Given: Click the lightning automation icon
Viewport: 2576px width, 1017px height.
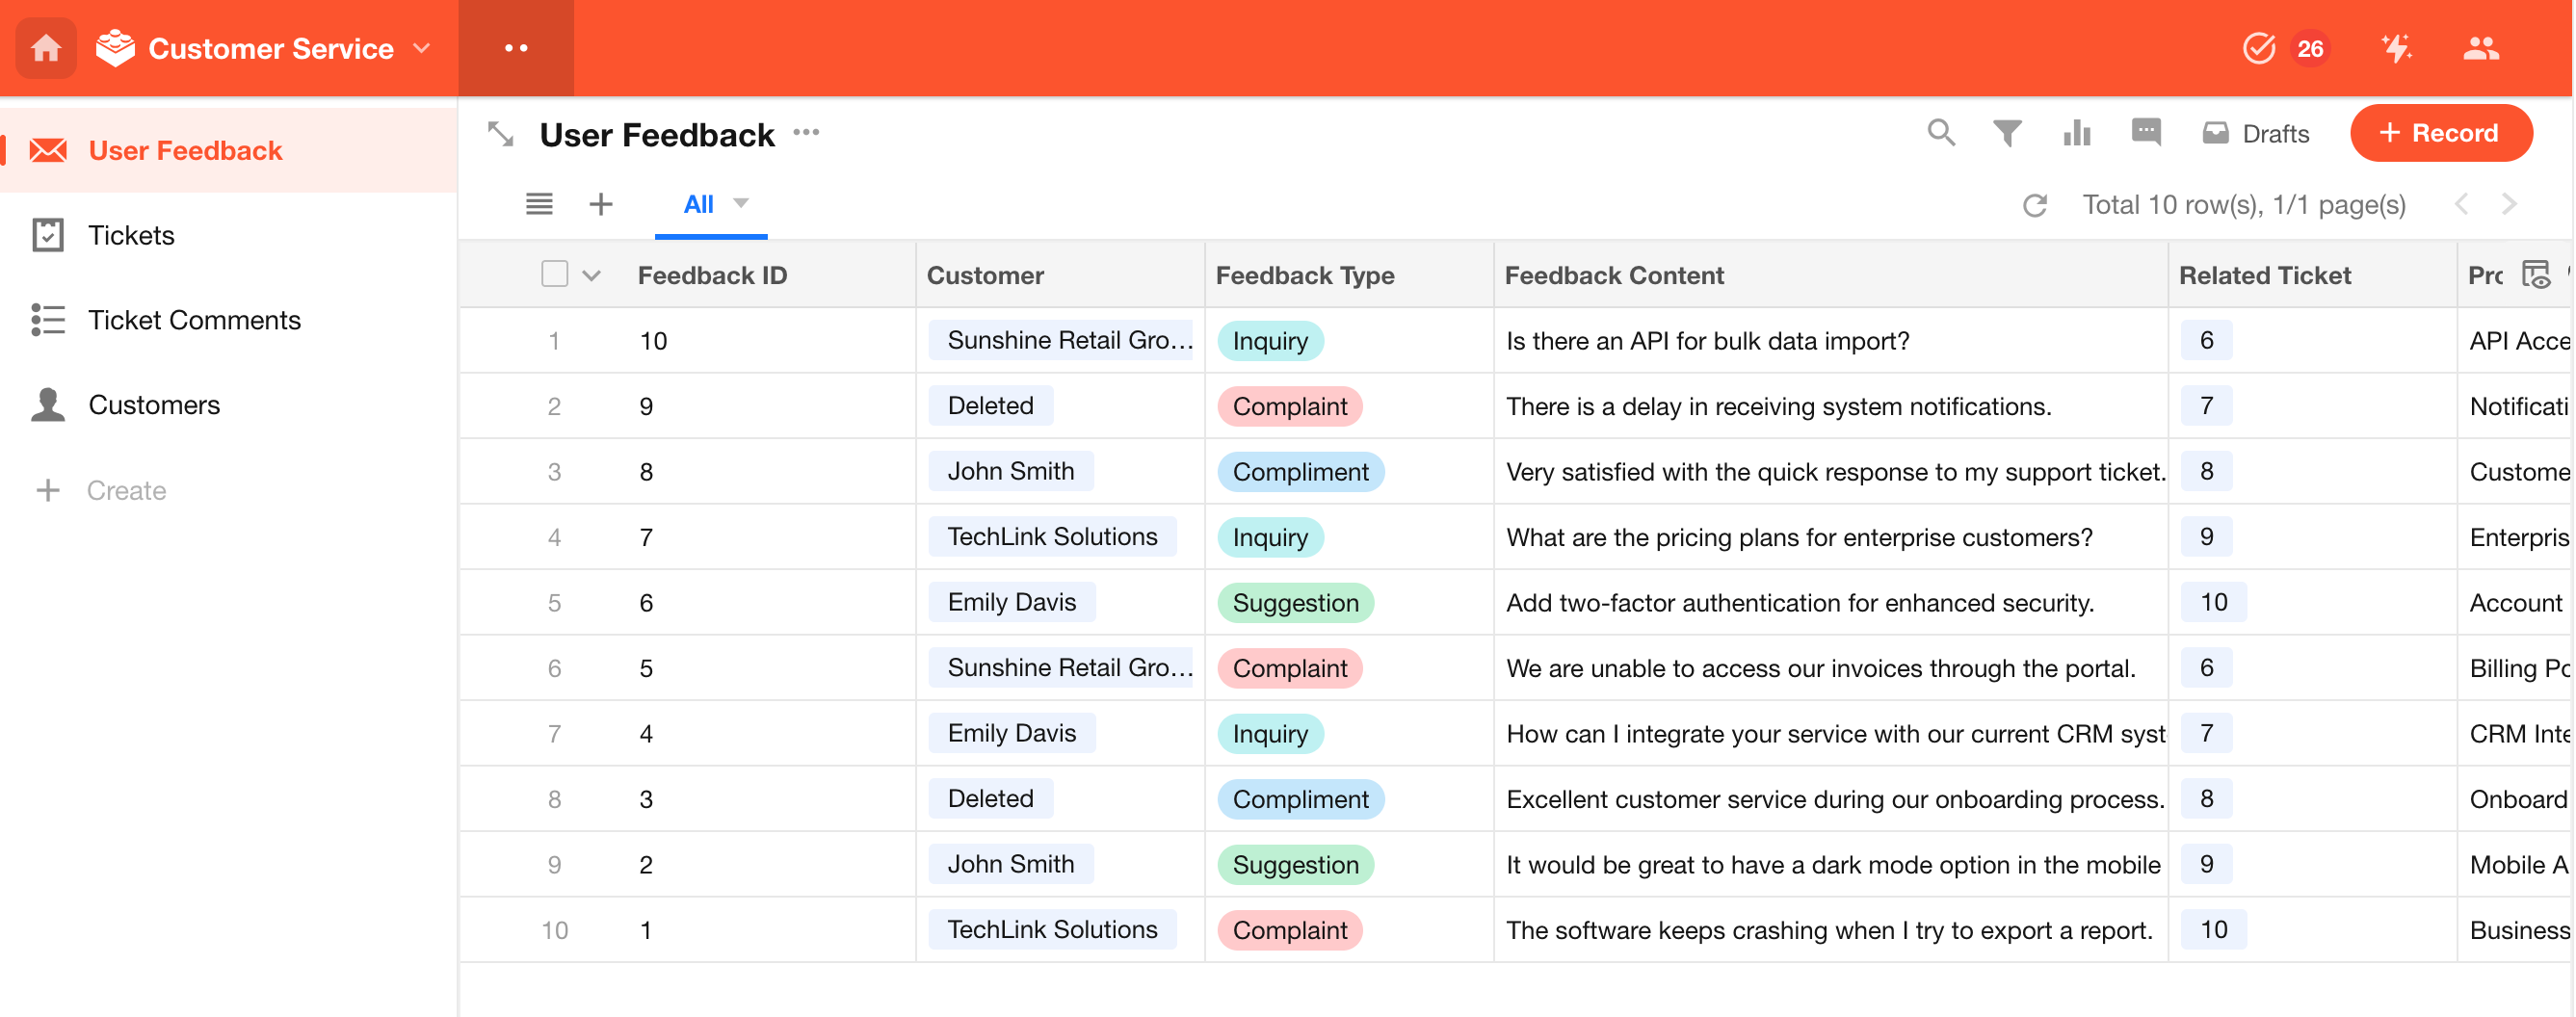Looking at the screenshot, I should [2396, 48].
